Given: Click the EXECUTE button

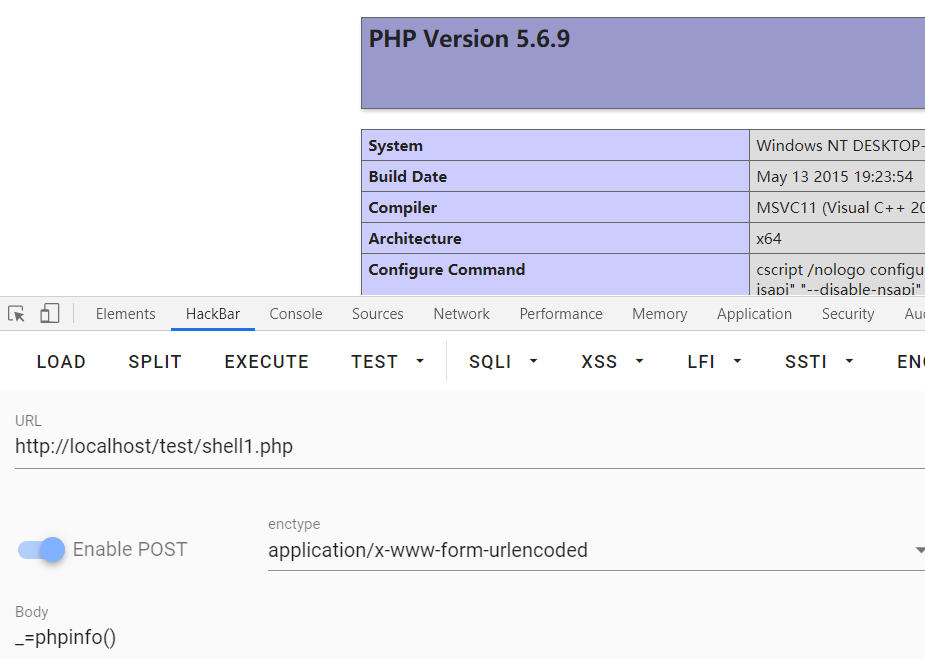Looking at the screenshot, I should [x=267, y=361].
